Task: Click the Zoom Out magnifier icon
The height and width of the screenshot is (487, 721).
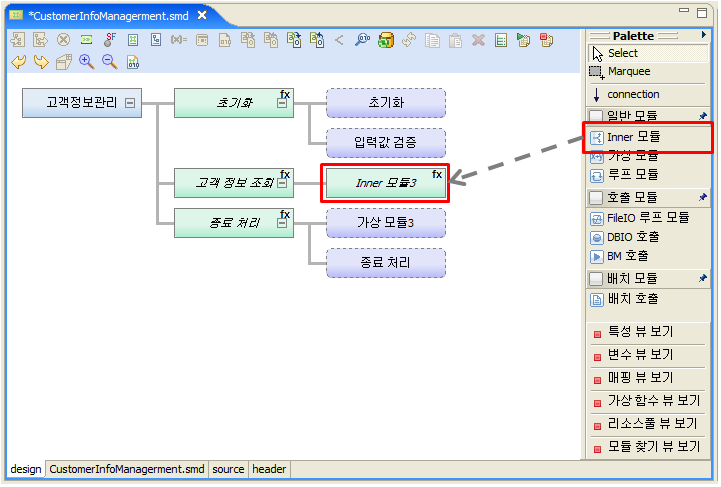Action: [x=109, y=62]
